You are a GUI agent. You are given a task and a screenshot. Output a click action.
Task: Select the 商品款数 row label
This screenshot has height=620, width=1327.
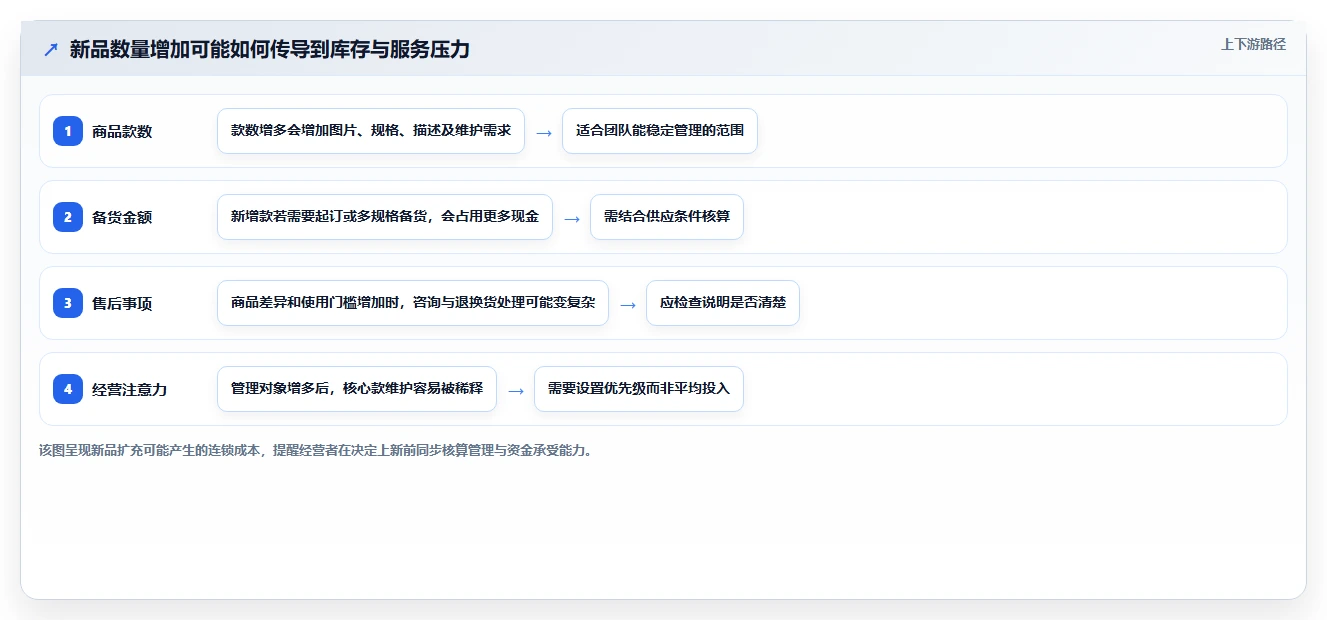click(x=122, y=131)
